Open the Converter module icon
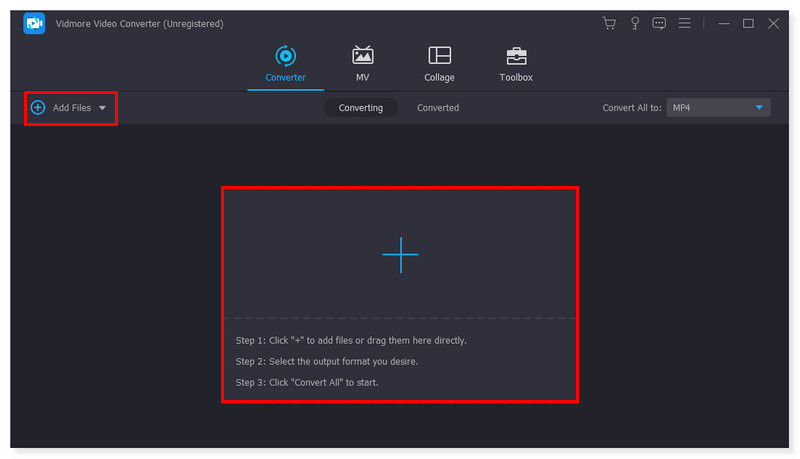 pyautogui.click(x=285, y=56)
